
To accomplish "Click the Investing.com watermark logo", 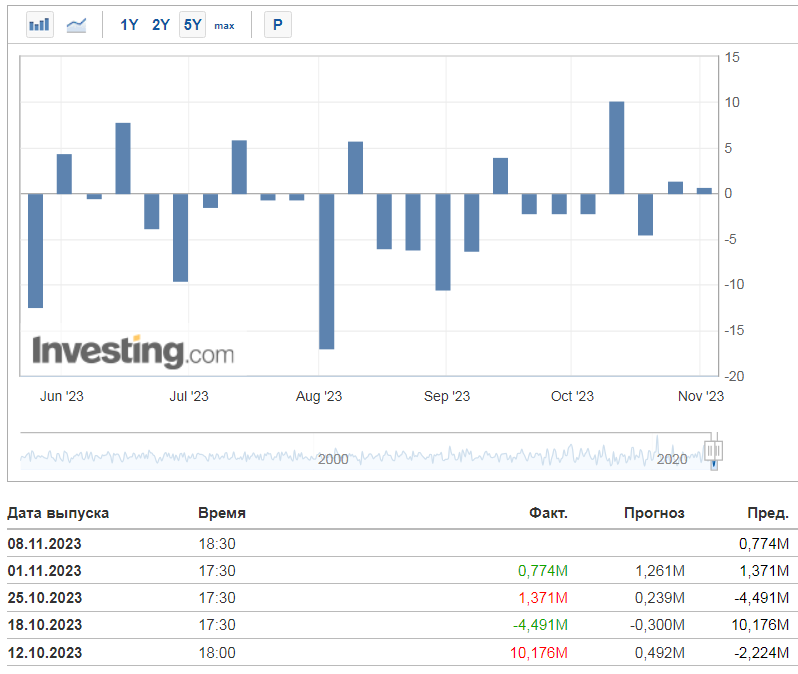I will (x=133, y=352).
